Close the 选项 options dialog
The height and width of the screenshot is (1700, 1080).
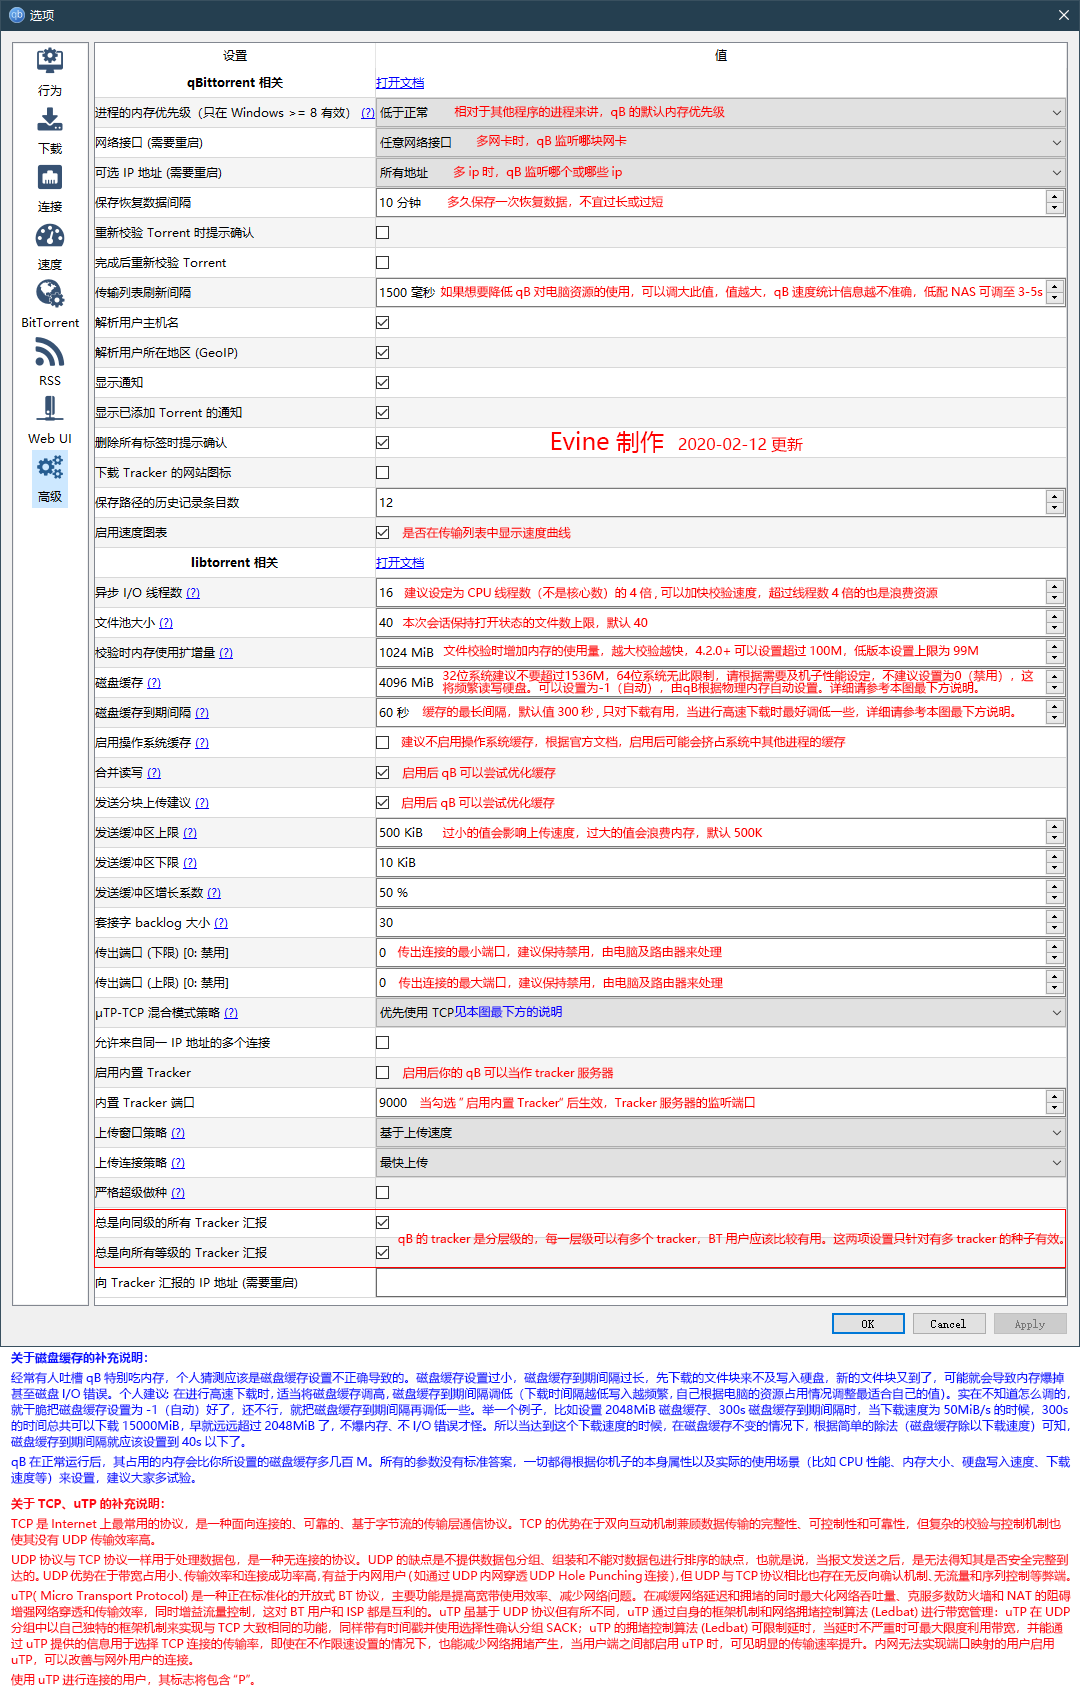coord(1063,15)
